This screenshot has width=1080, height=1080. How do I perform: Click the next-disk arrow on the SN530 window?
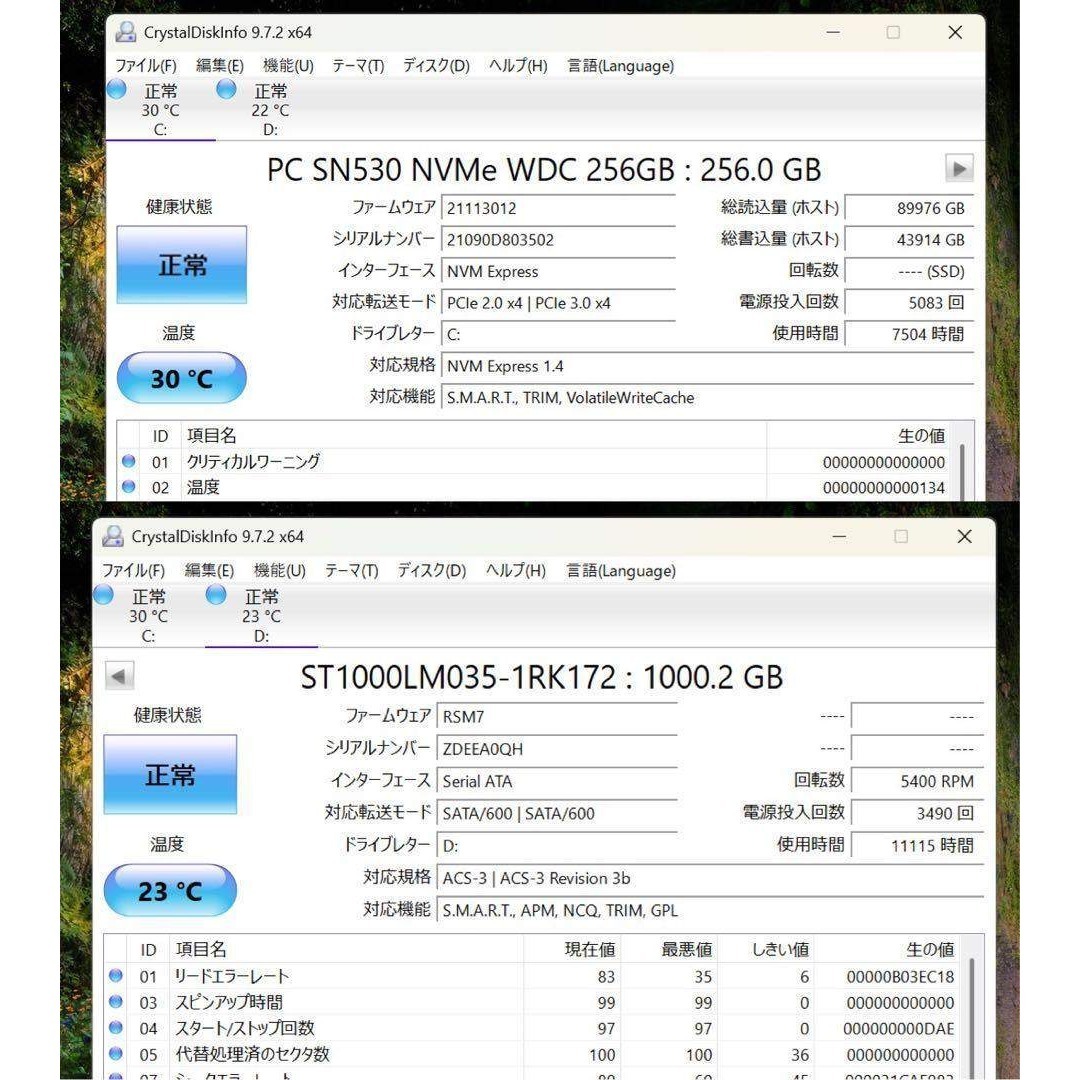pos(959,168)
